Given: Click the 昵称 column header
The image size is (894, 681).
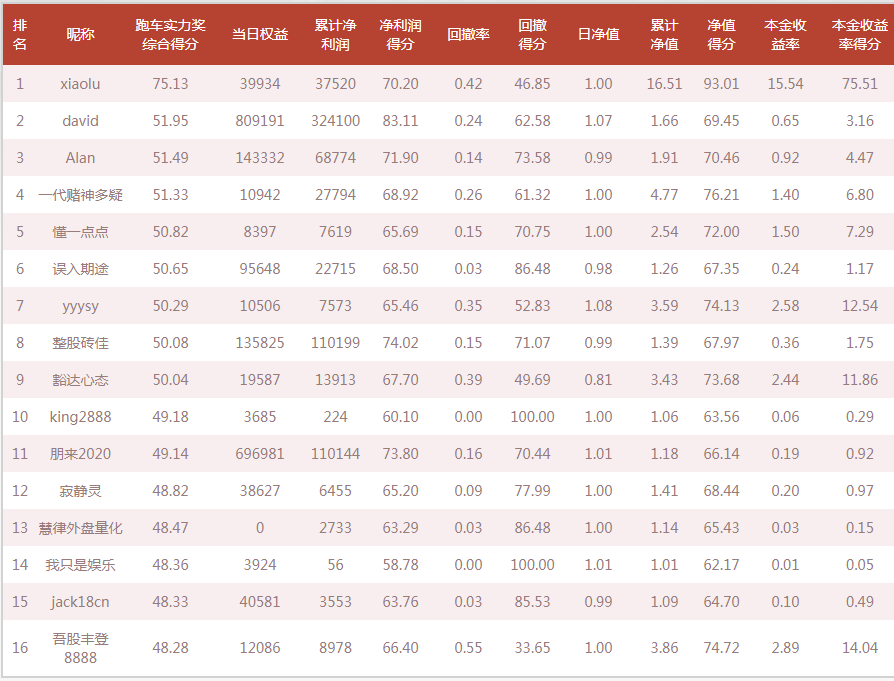Looking at the screenshot, I should tap(80, 35).
